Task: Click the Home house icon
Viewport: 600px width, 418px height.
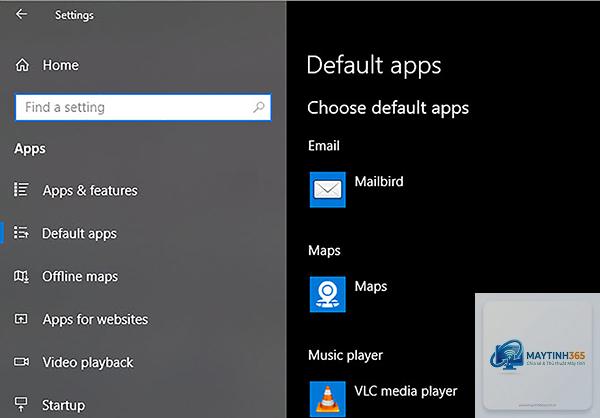Action: (x=22, y=65)
